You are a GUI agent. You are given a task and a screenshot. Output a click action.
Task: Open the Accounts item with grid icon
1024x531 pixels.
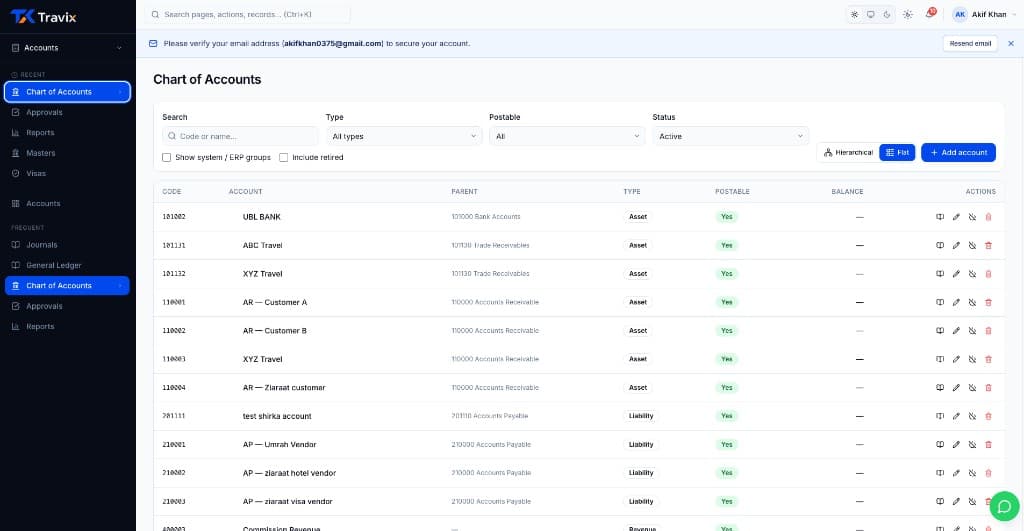tap(67, 204)
